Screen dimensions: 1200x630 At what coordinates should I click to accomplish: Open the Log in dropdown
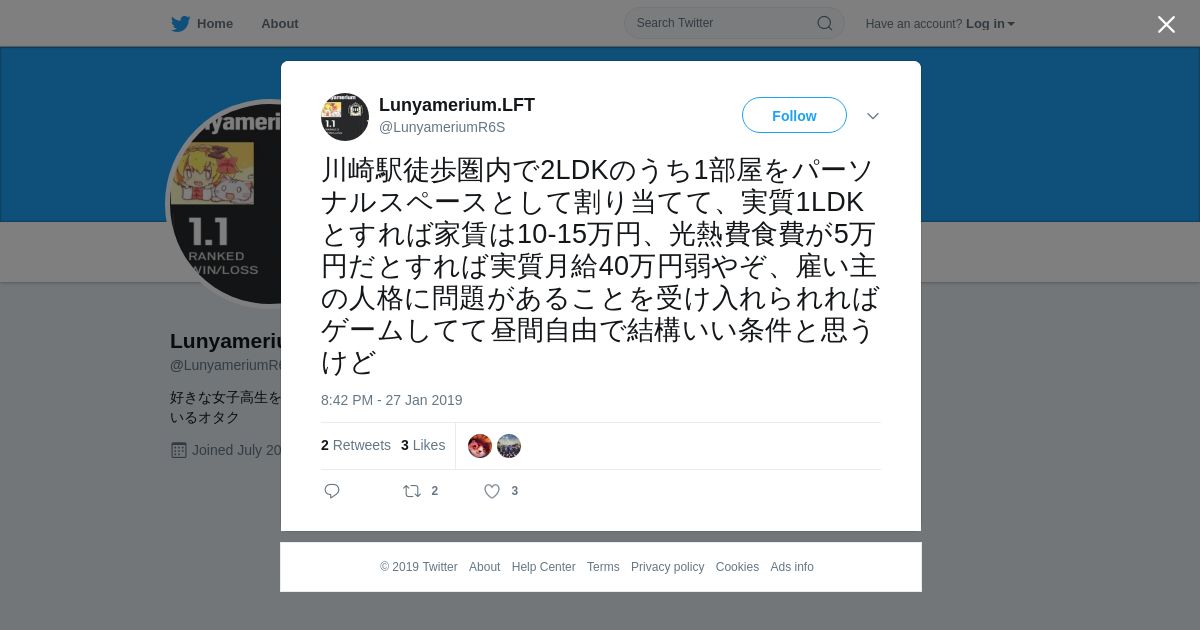click(990, 24)
